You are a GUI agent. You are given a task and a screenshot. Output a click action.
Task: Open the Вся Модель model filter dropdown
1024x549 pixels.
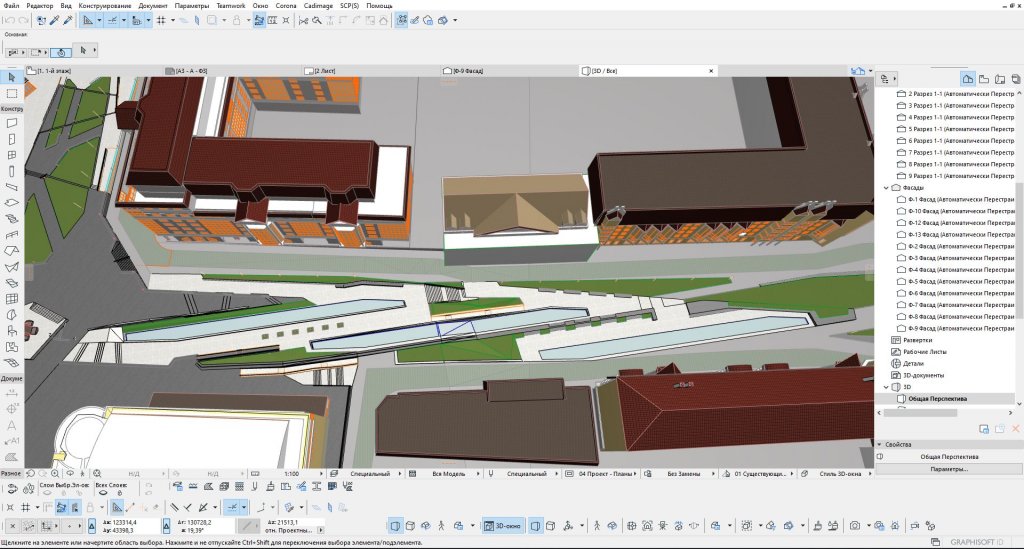tap(450, 473)
